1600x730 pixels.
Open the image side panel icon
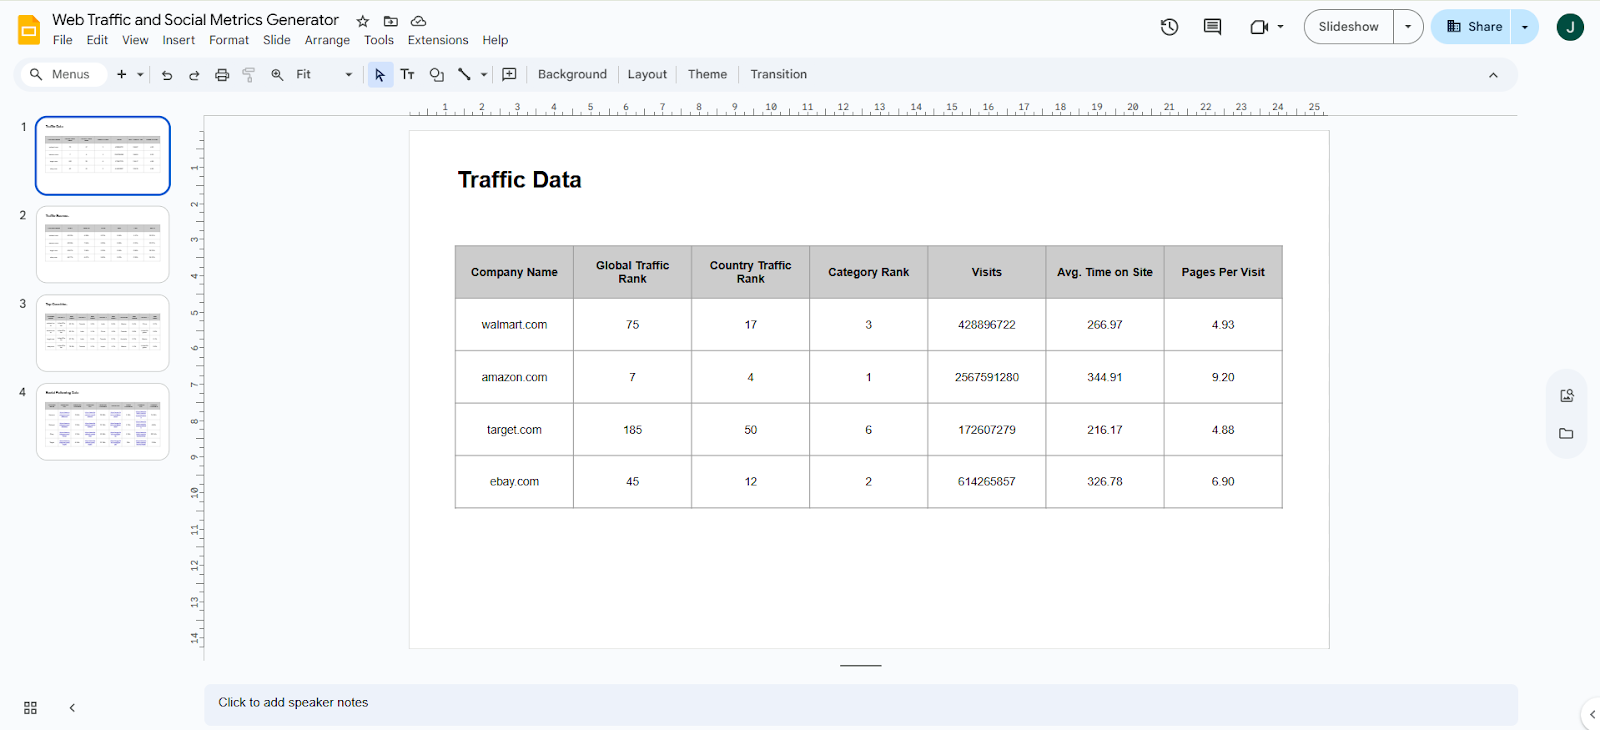point(1567,396)
